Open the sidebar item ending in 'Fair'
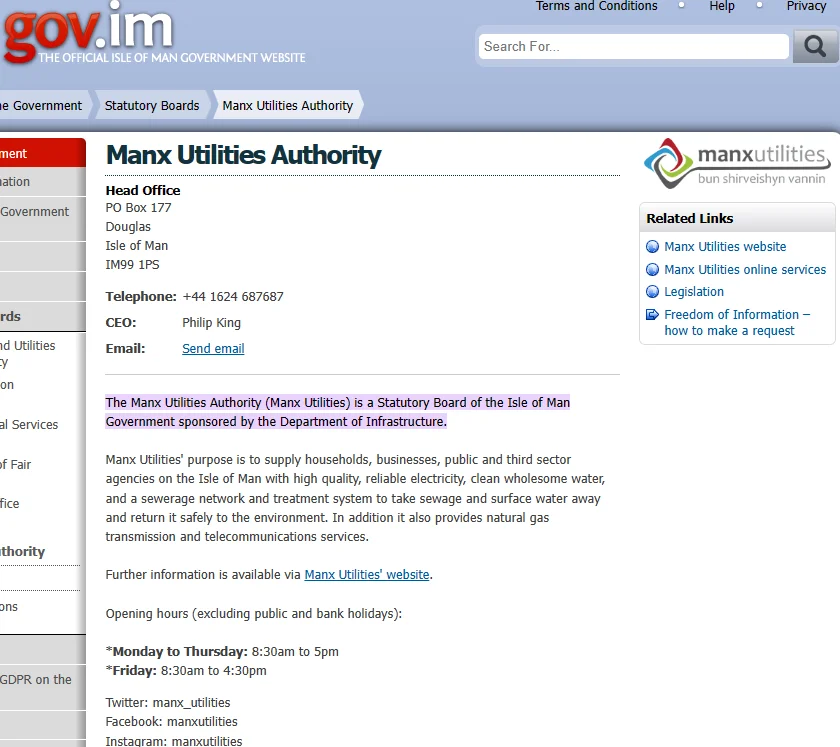The image size is (840, 747). (x=16, y=464)
